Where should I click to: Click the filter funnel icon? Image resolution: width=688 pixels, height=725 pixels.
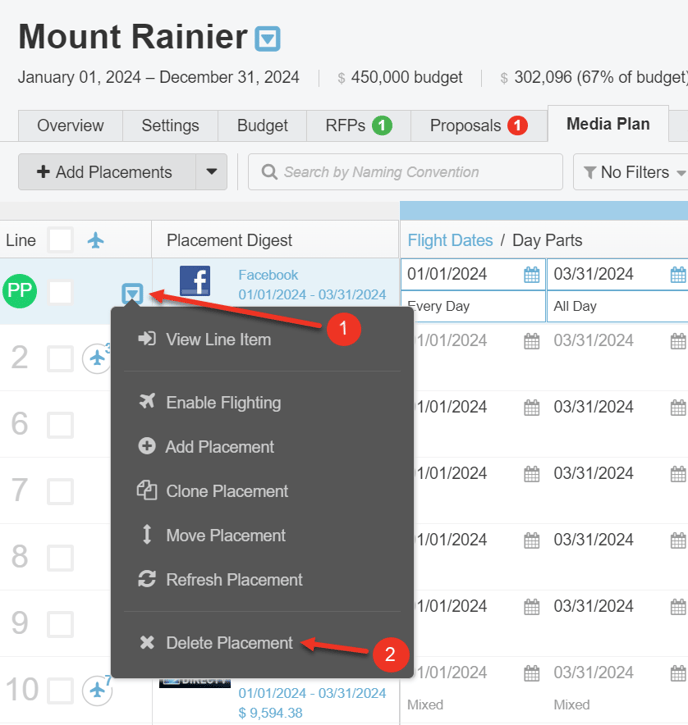click(x=589, y=173)
